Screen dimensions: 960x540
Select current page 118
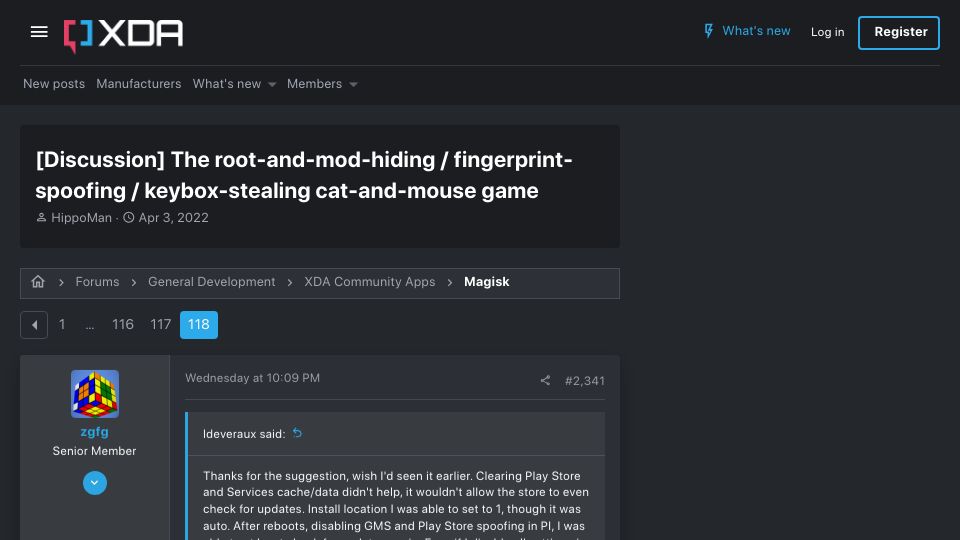coord(198,324)
